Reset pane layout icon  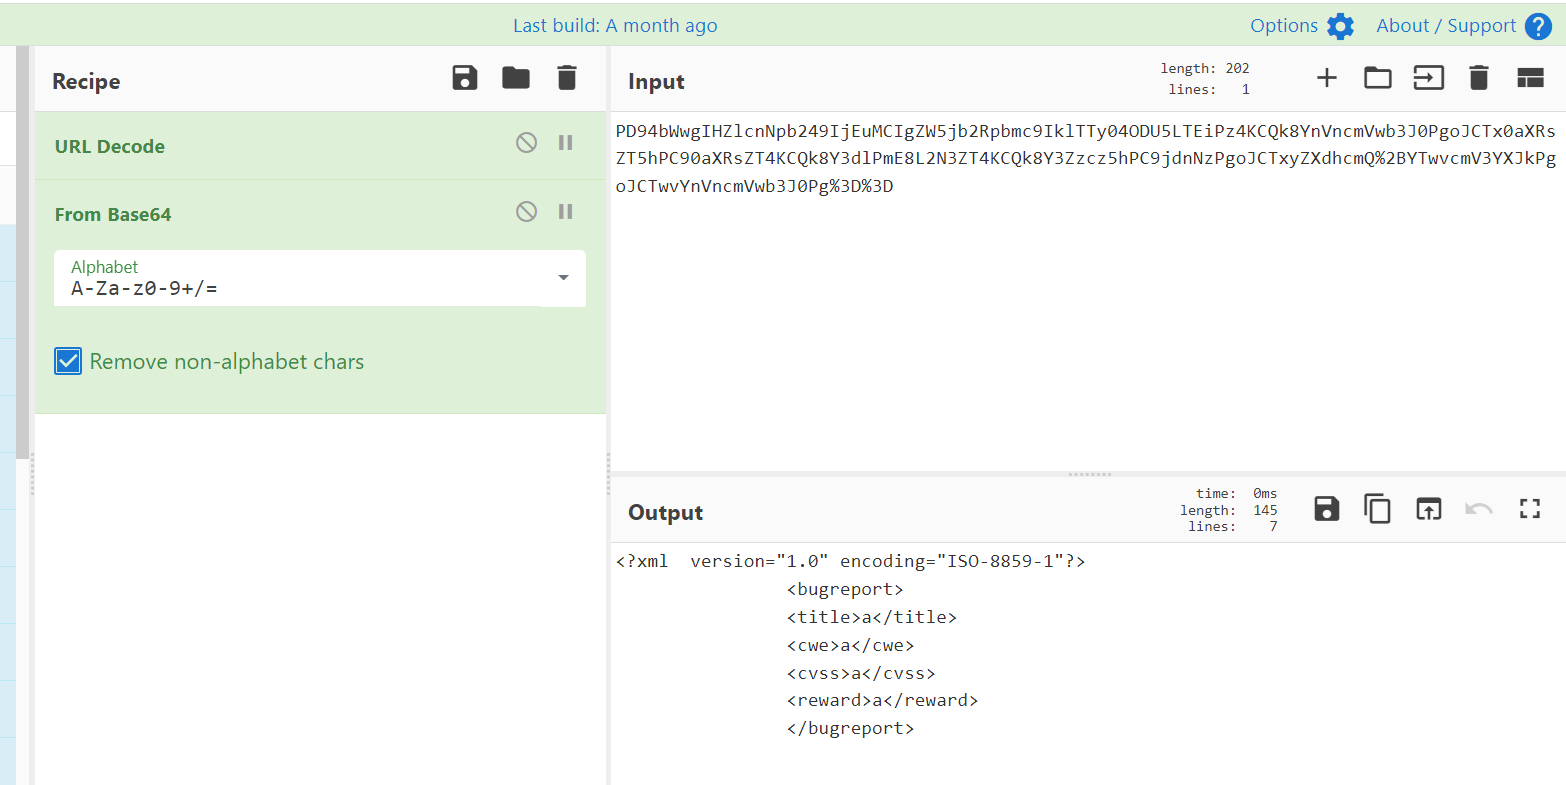(1531, 78)
